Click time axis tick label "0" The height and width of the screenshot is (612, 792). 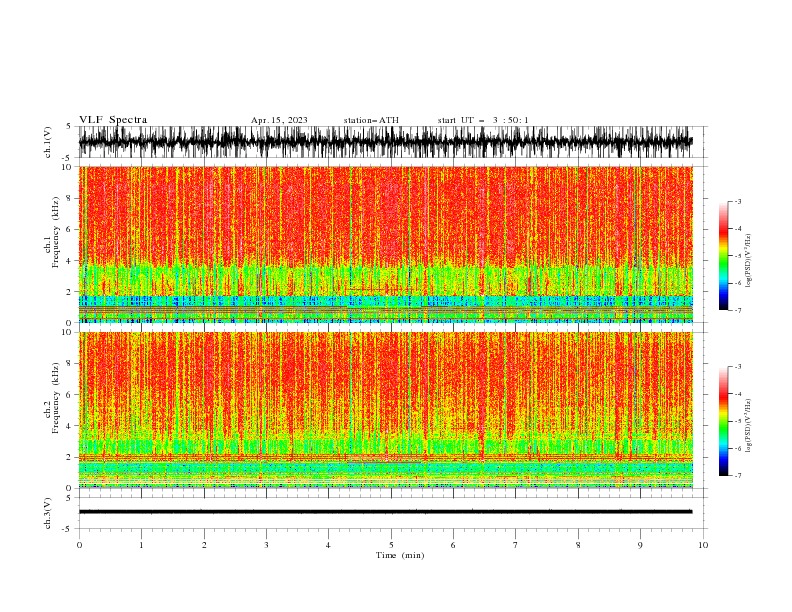79,545
